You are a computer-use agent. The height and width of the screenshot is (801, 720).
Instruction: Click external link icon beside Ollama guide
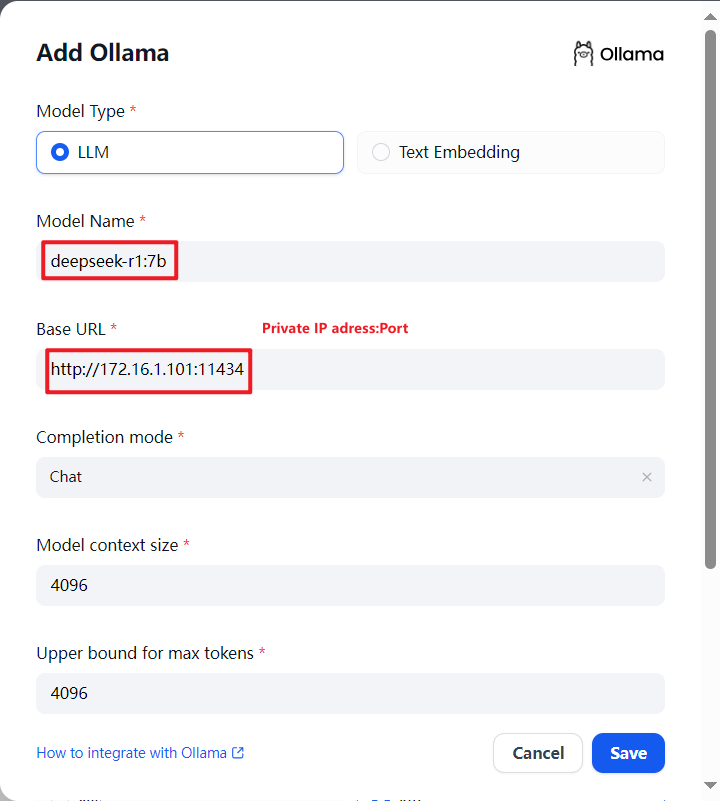tap(238, 752)
